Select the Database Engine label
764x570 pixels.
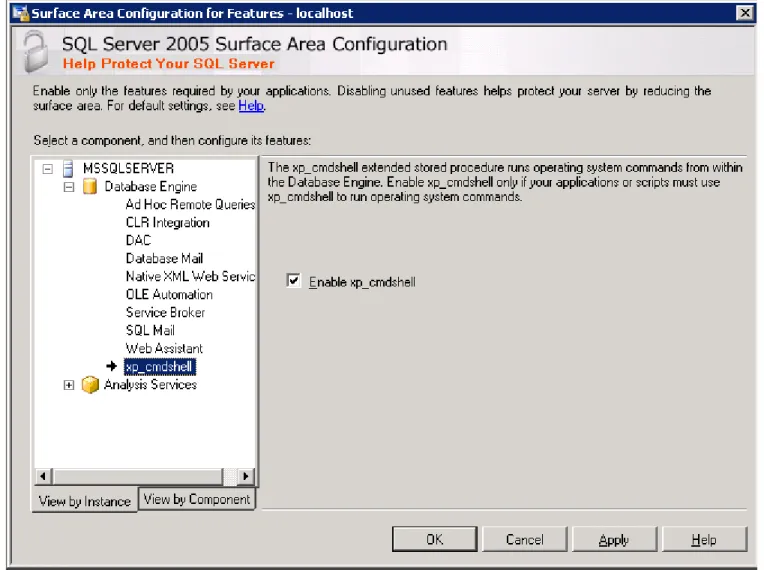[151, 187]
